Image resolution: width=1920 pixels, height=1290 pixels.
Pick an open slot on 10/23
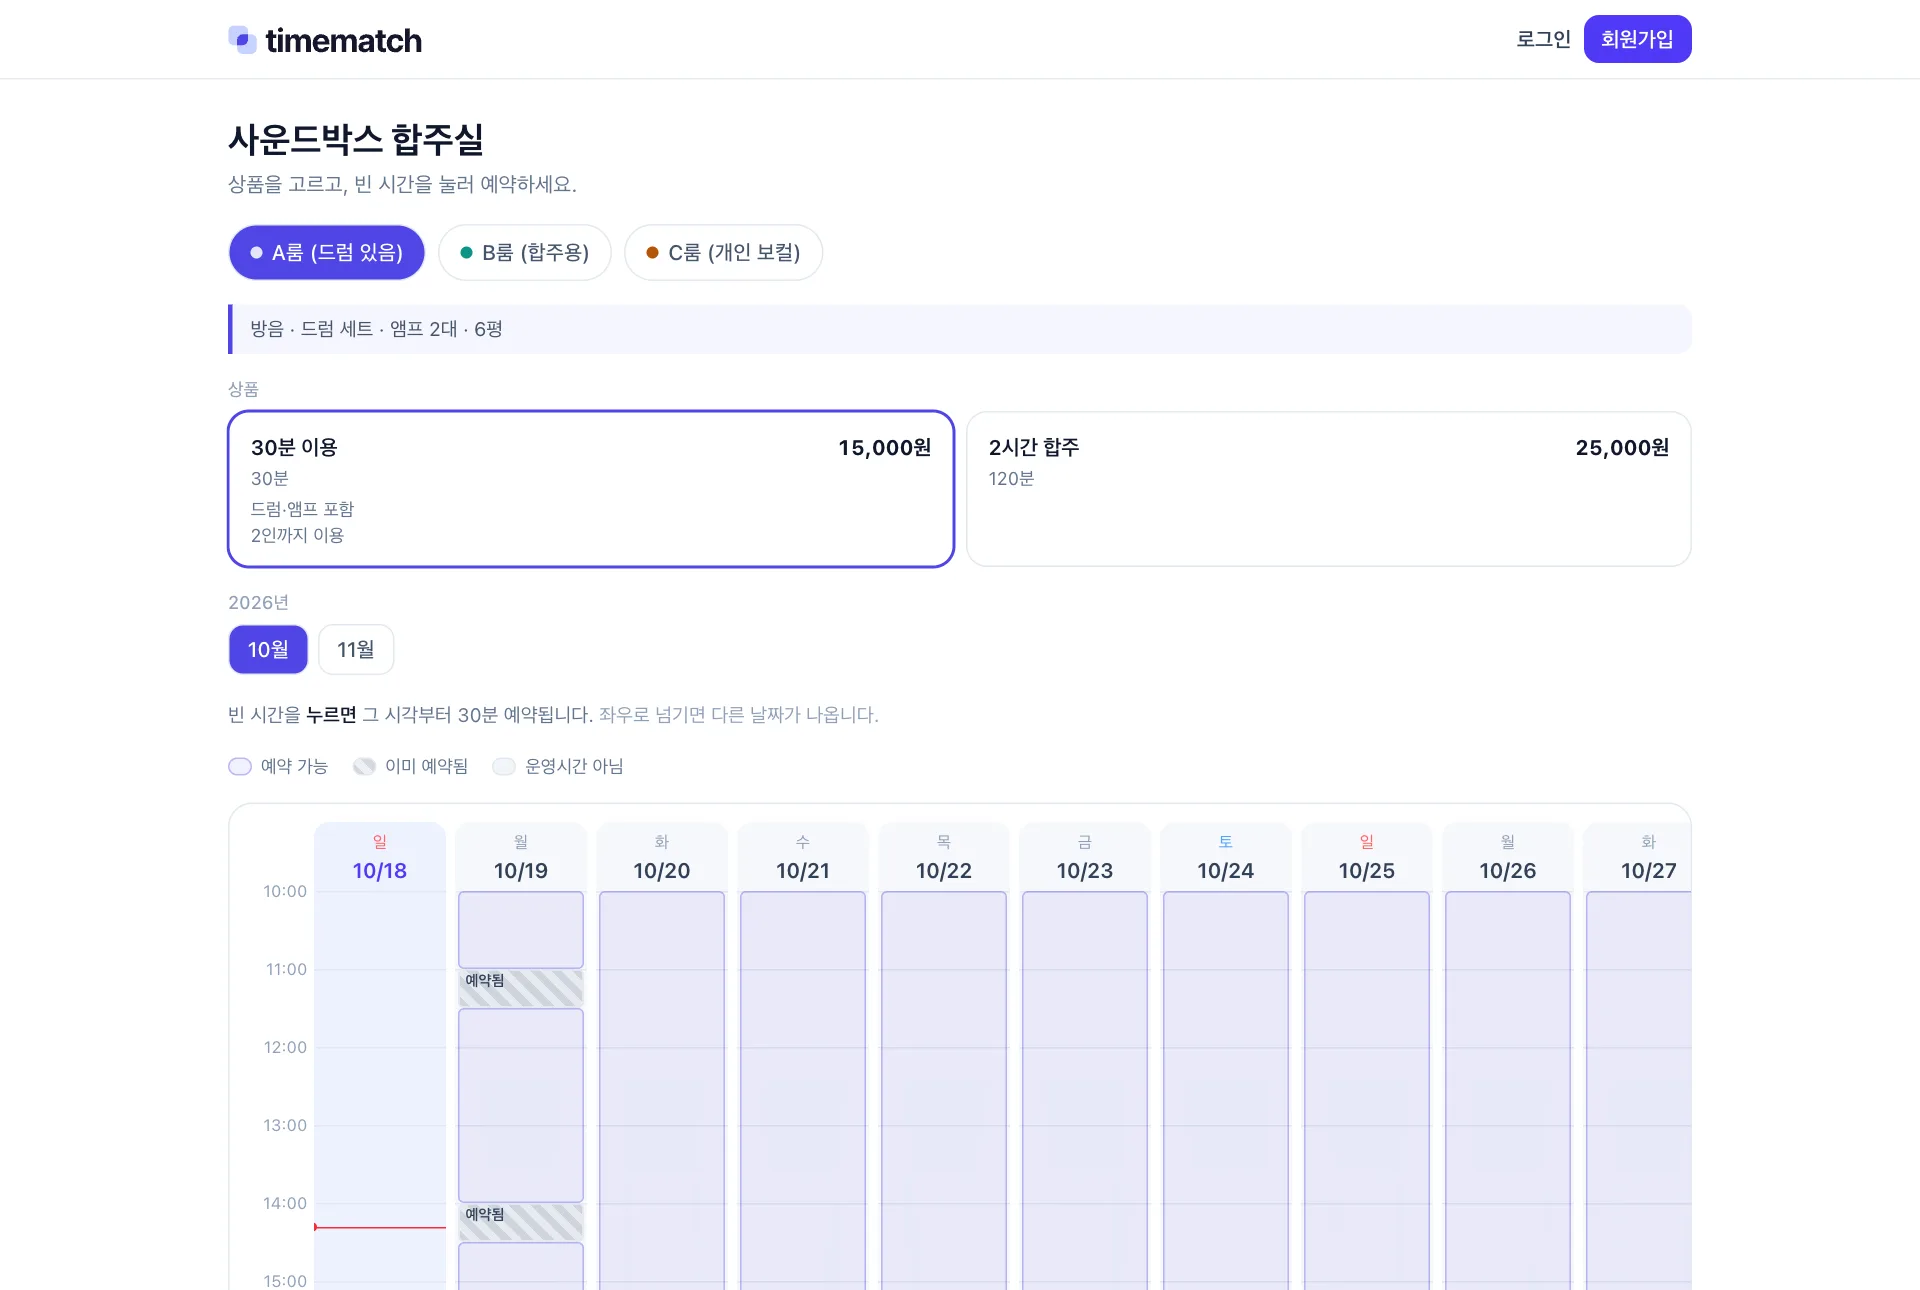[1085, 1090]
